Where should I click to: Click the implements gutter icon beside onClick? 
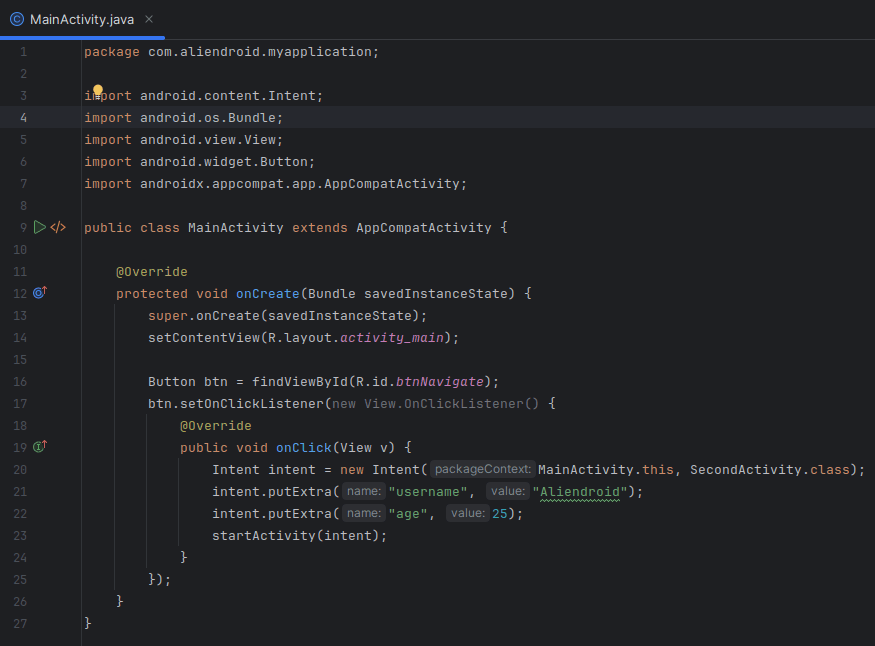(x=40, y=447)
